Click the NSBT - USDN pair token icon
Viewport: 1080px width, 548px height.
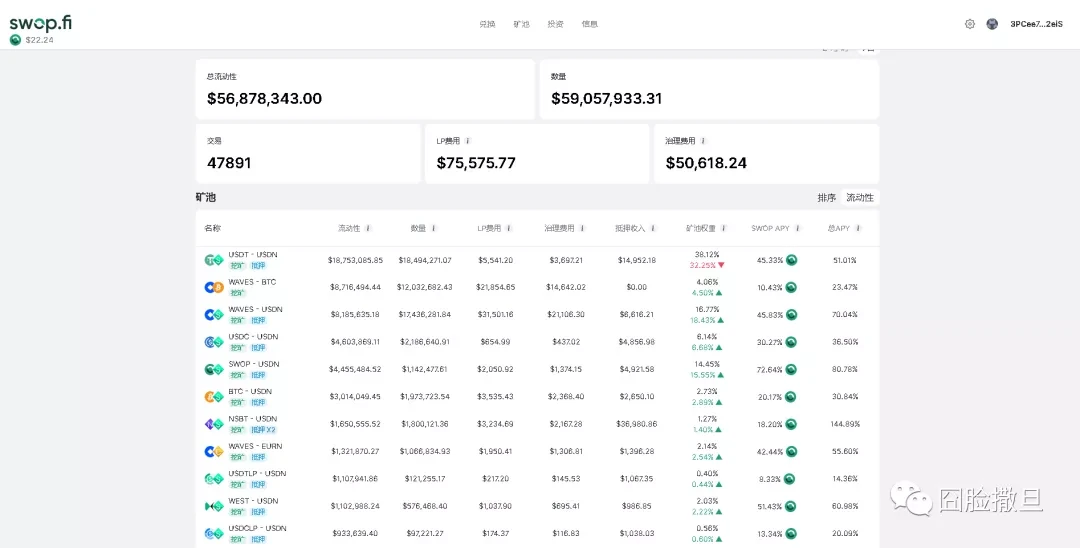214,424
